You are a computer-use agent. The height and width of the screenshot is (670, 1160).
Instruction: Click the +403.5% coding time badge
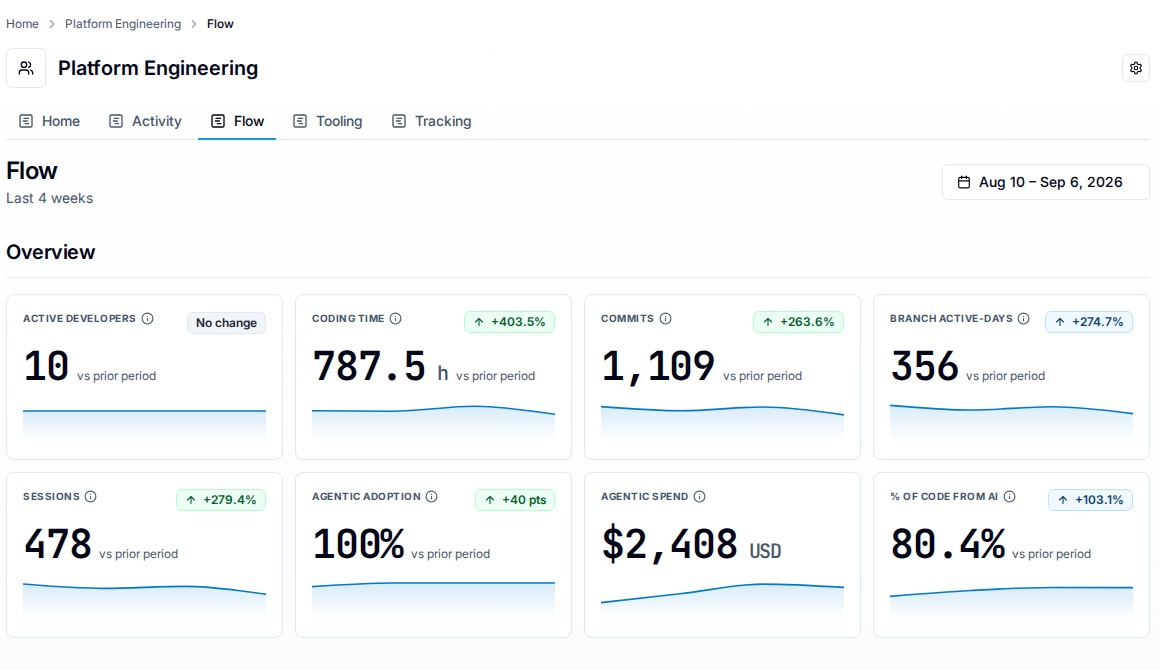(x=510, y=322)
